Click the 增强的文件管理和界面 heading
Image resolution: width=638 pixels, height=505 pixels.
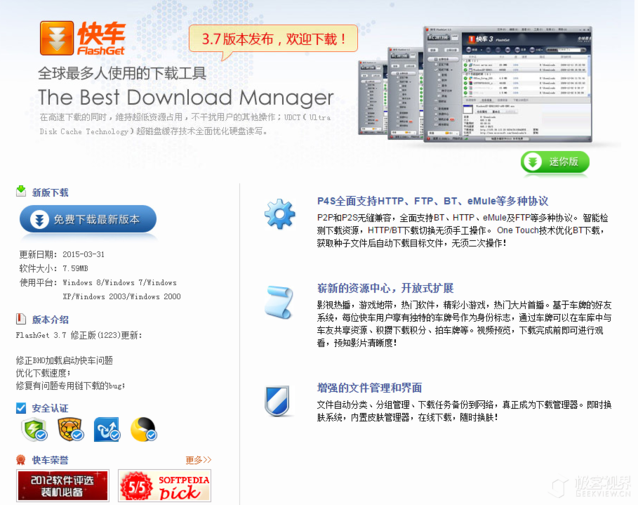tap(369, 388)
